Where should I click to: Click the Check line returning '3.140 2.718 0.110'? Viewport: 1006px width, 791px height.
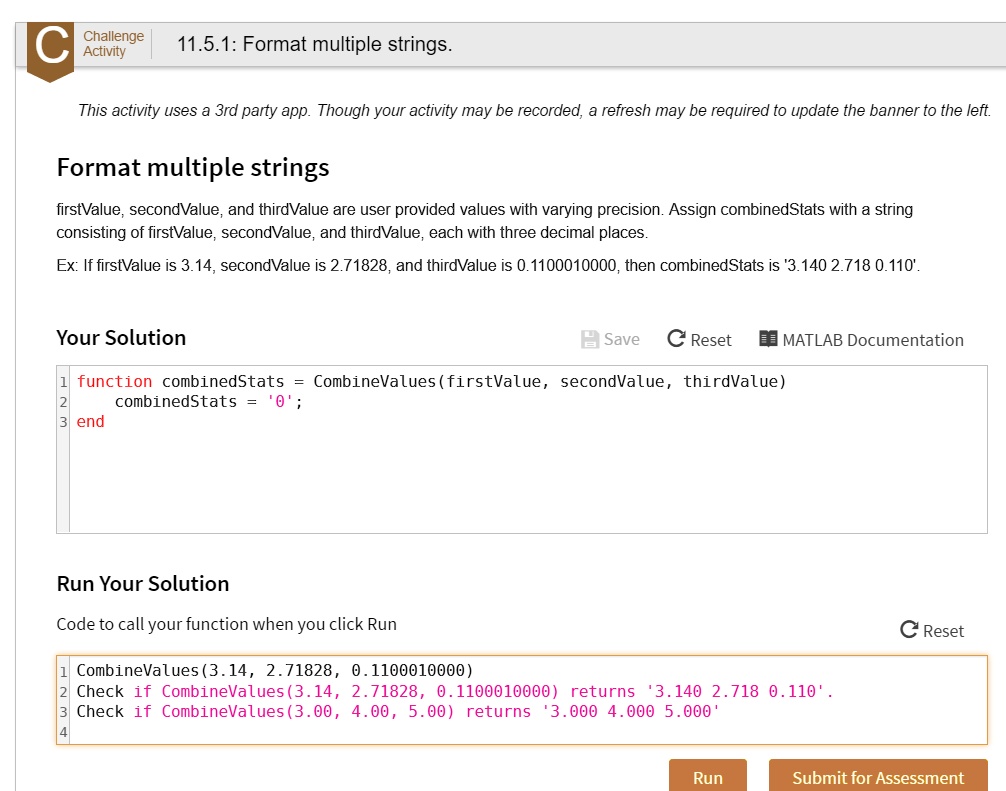pos(454,691)
